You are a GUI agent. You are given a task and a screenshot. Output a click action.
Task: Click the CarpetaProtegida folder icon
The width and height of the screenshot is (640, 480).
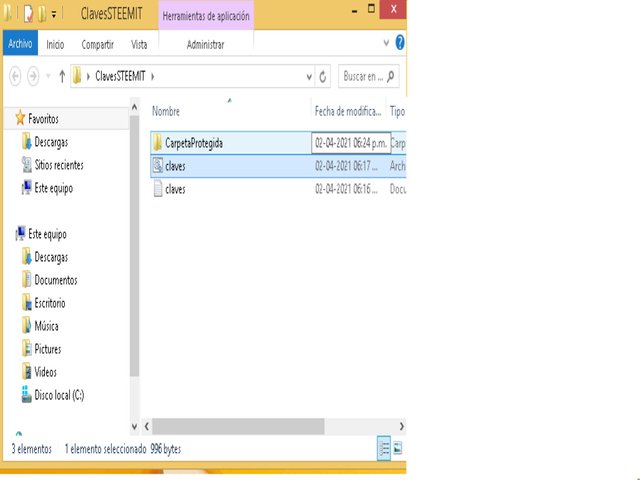[158, 143]
